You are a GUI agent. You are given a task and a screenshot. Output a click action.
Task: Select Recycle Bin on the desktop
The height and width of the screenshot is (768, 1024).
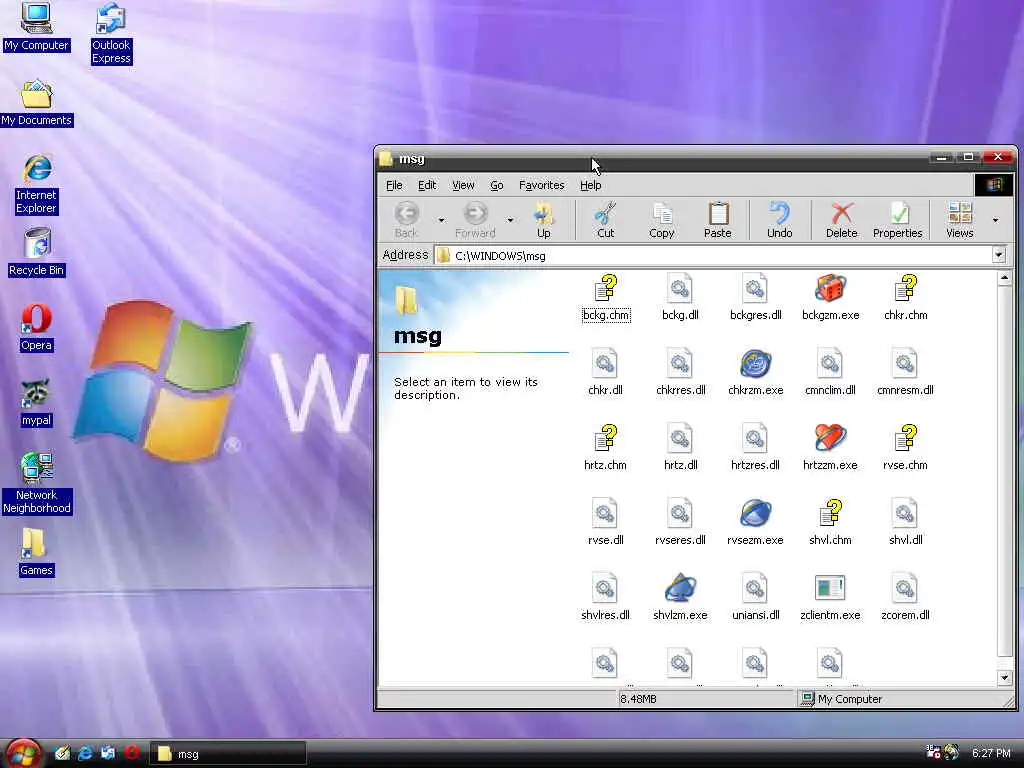36,253
